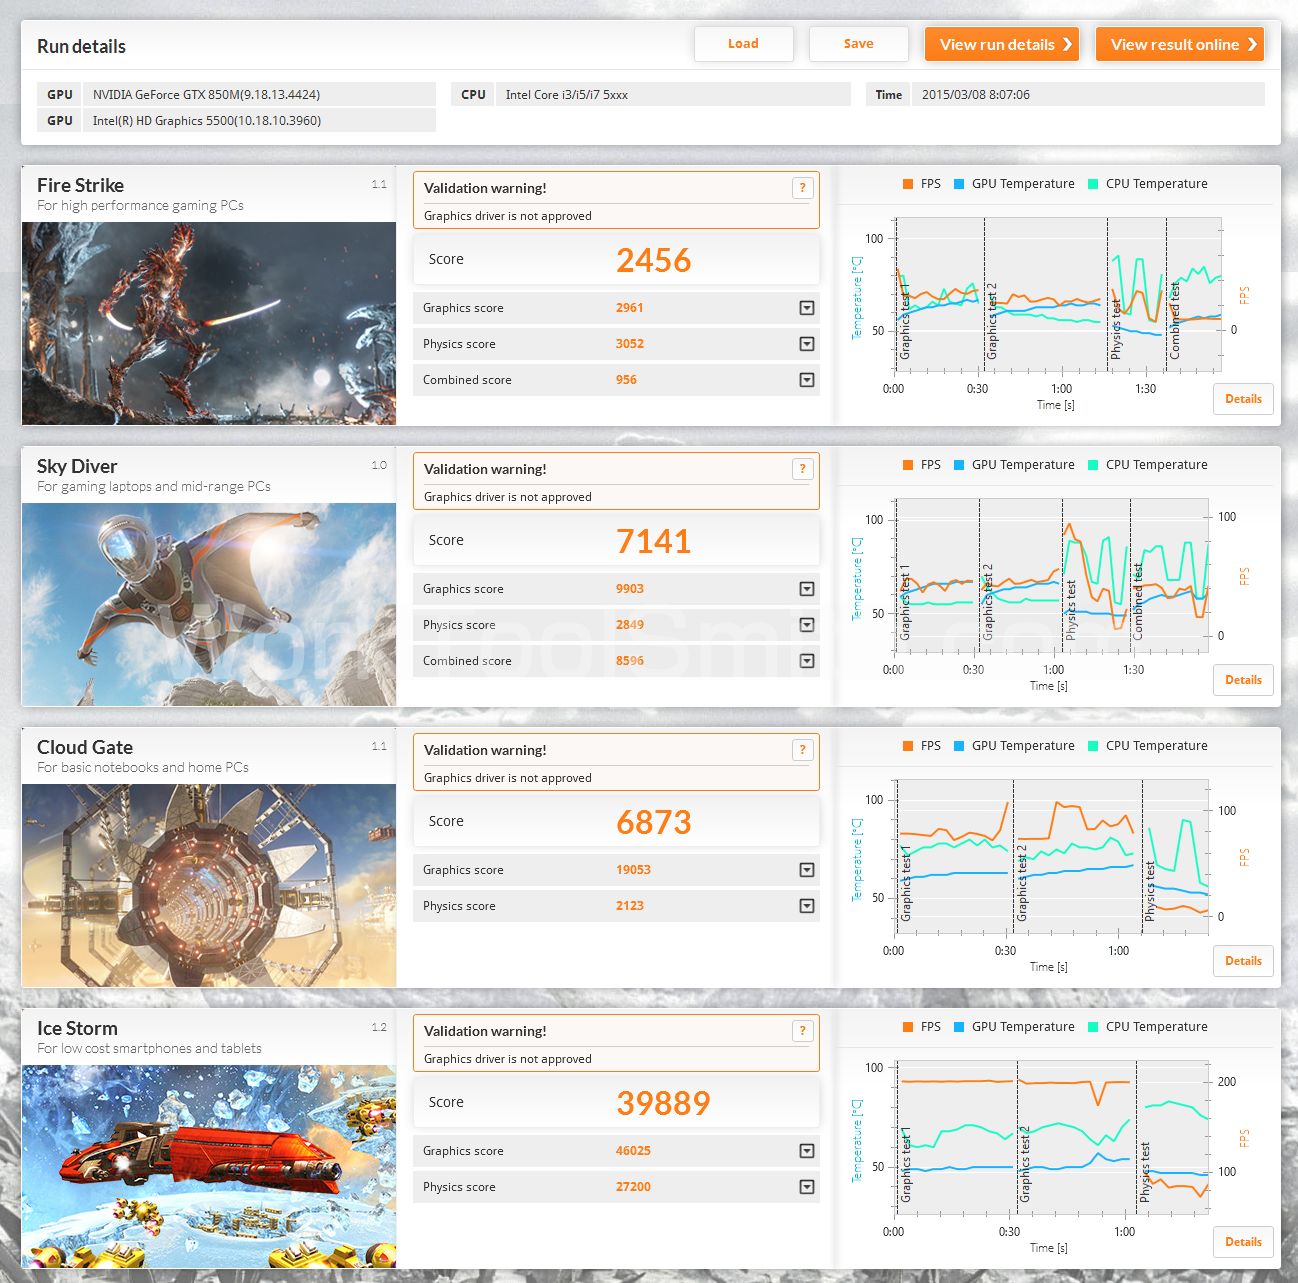Click the Intel HD Graphics 5500 GPU field

click(x=260, y=121)
